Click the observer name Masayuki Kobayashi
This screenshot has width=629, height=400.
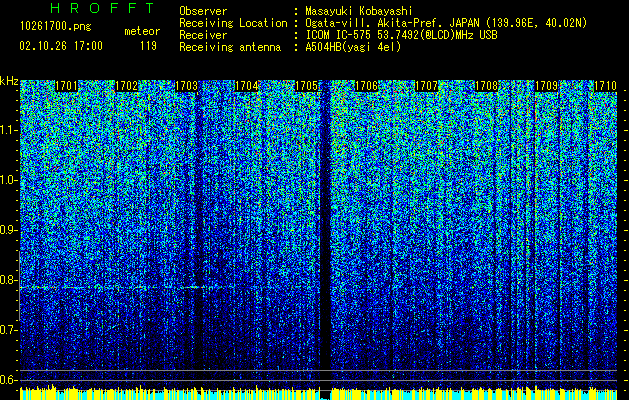(x=359, y=11)
